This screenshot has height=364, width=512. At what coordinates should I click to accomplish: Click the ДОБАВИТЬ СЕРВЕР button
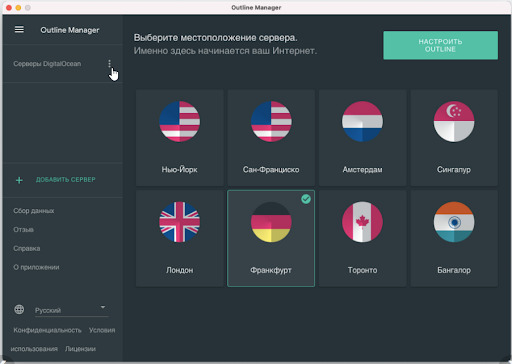tap(66, 180)
